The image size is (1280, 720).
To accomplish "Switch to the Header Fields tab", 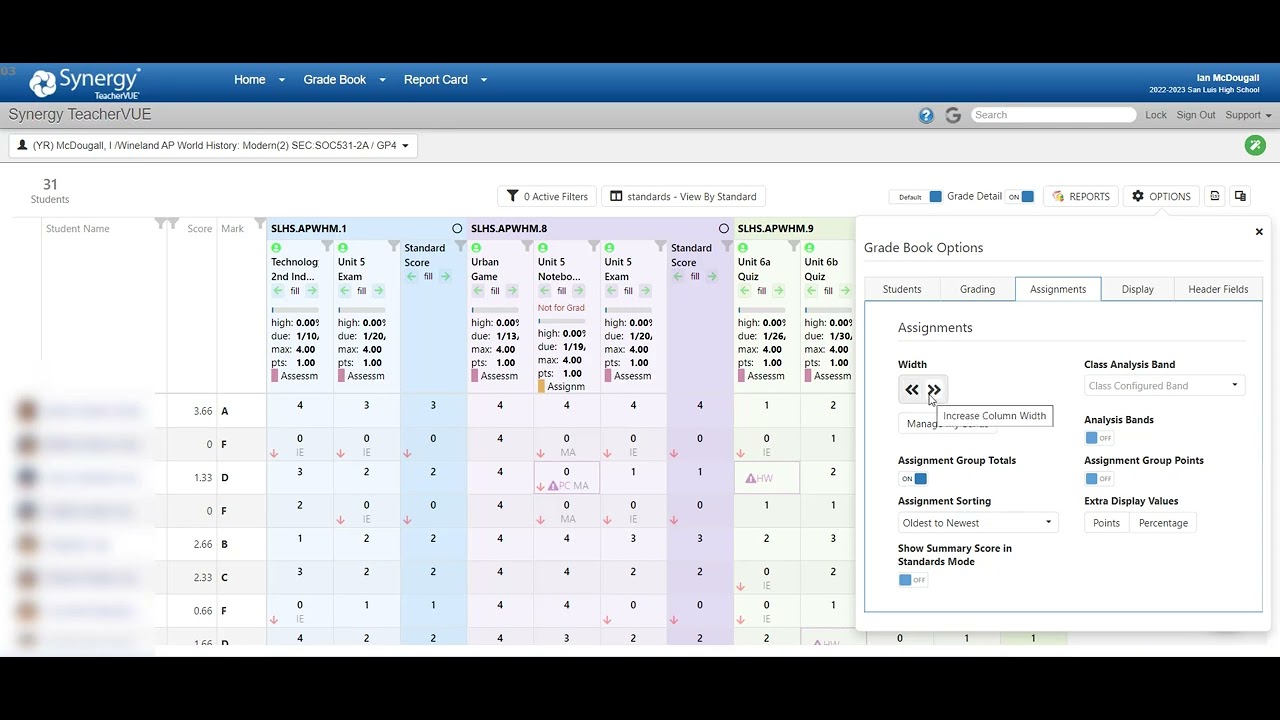I will [1218, 289].
